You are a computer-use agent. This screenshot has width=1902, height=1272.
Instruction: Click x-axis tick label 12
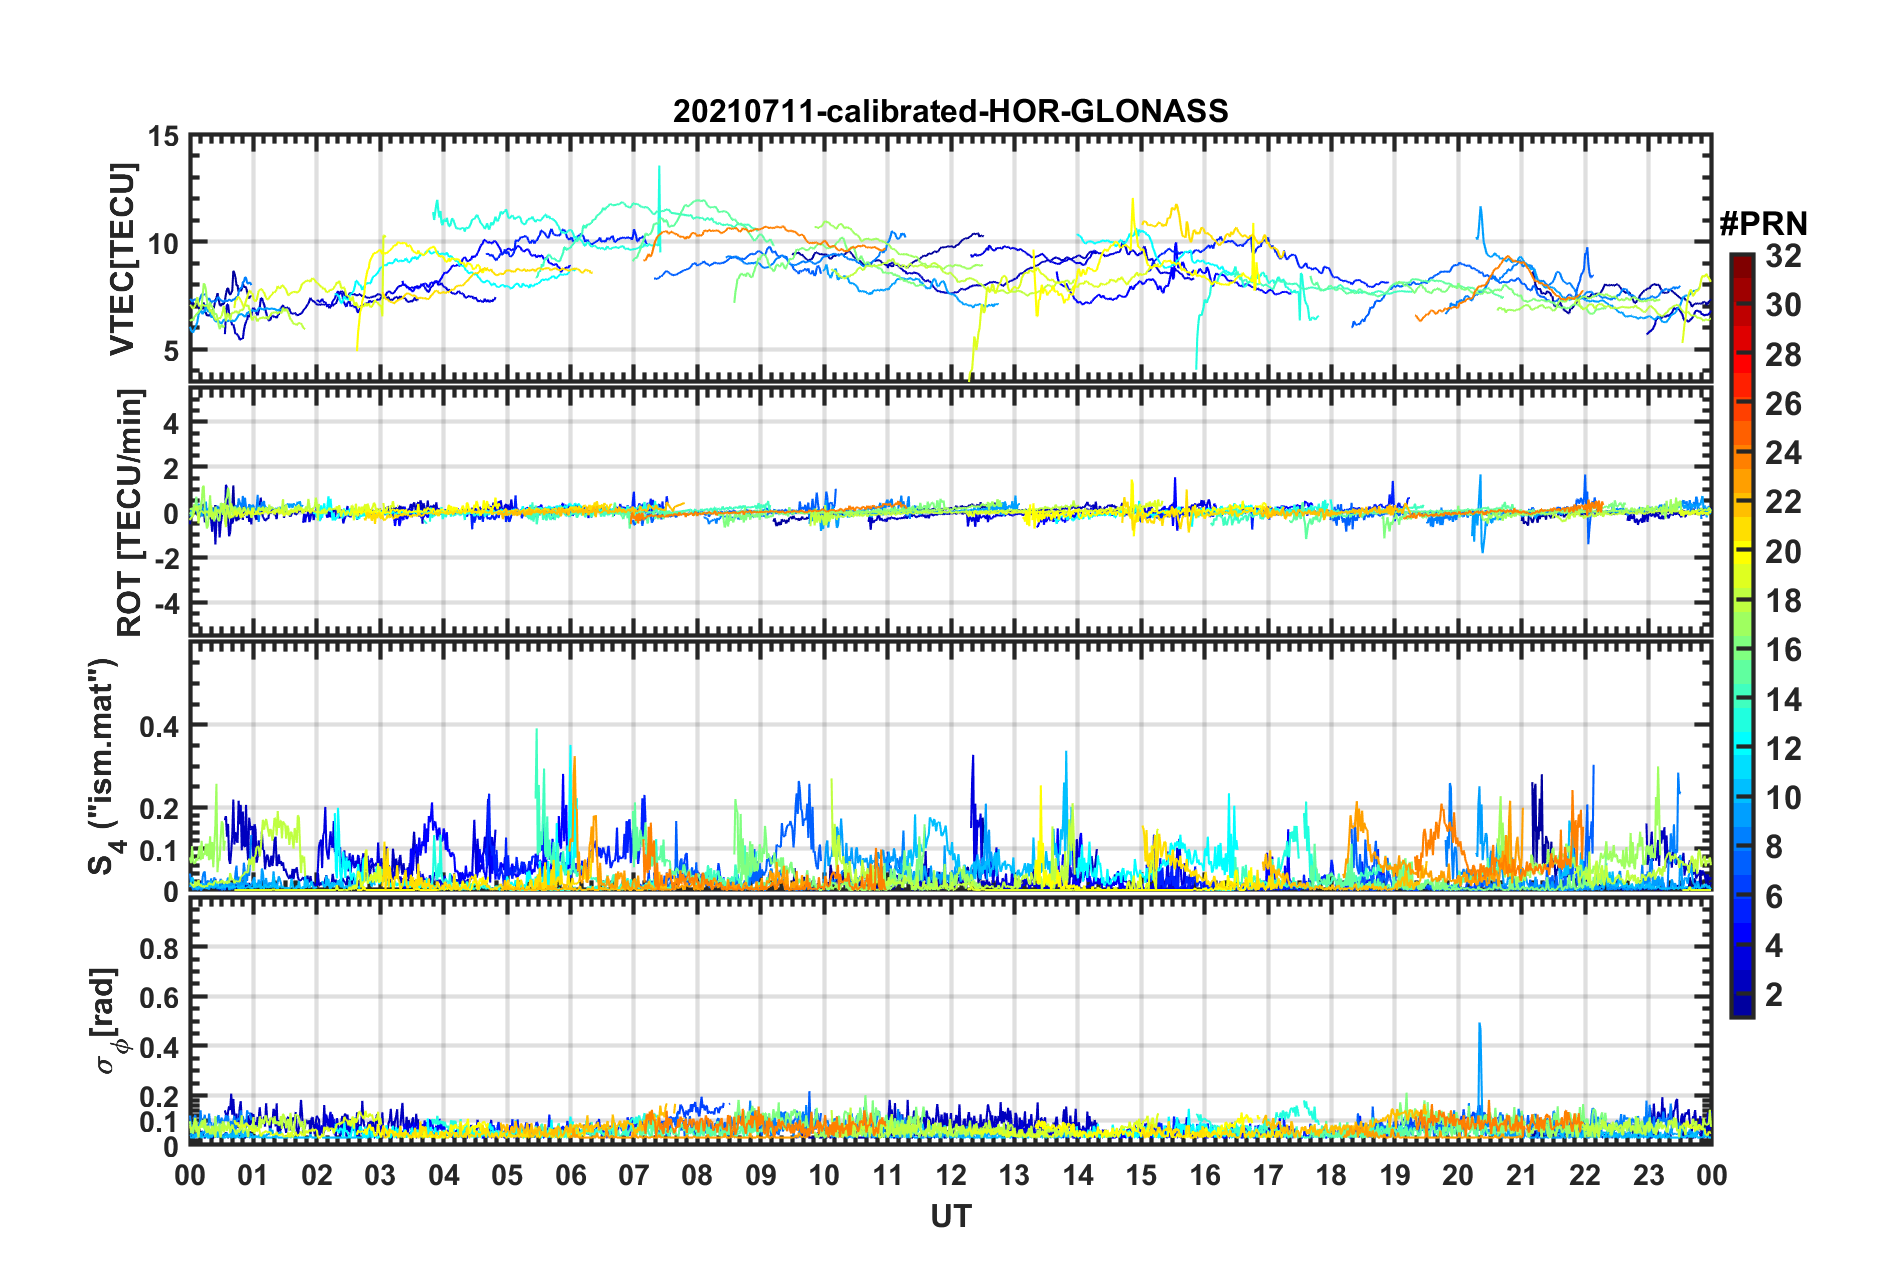pos(950,1175)
